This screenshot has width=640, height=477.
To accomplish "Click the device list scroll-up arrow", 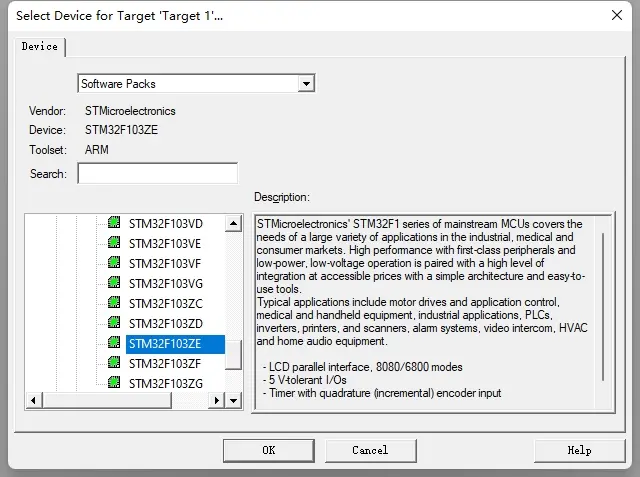I will tap(233, 223).
